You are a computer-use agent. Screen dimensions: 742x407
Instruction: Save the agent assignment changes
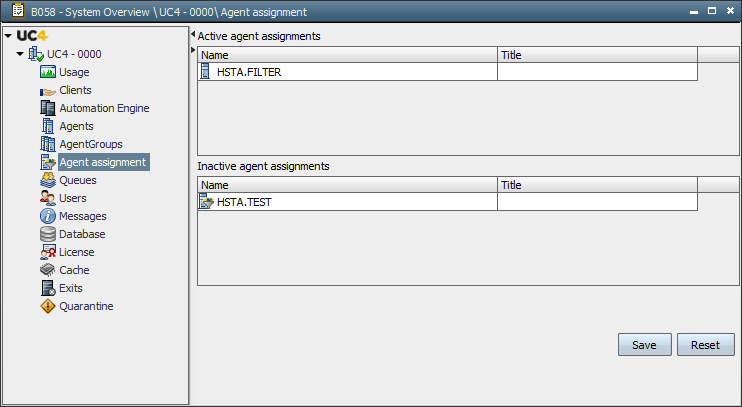[x=645, y=345]
